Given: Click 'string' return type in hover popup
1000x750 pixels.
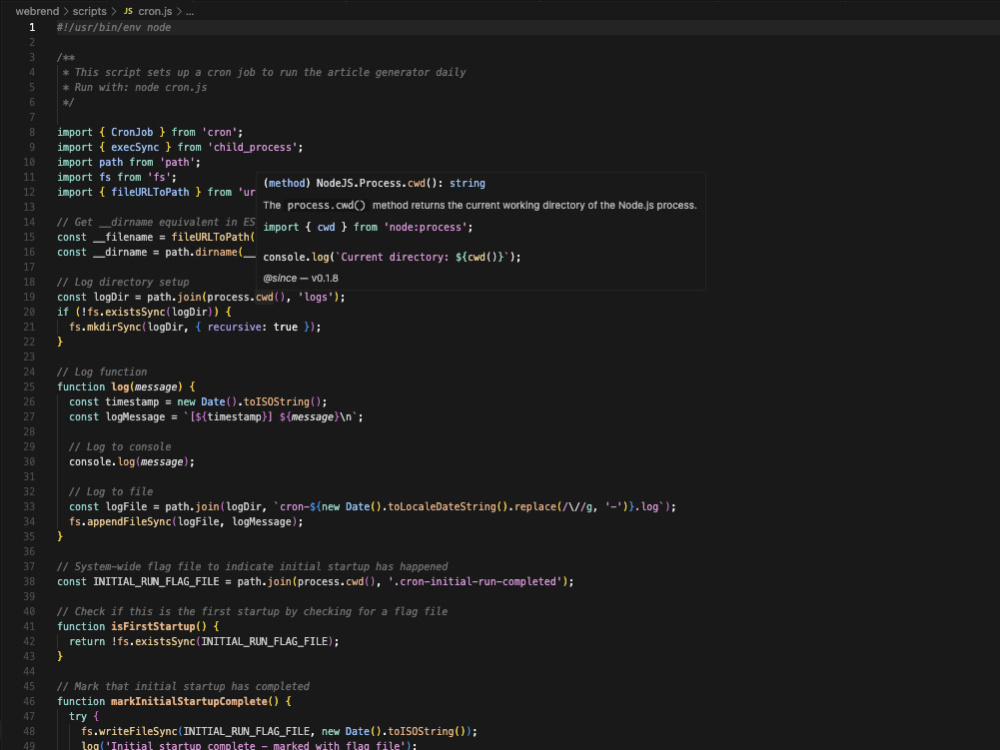Looking at the screenshot, I should click(467, 184).
